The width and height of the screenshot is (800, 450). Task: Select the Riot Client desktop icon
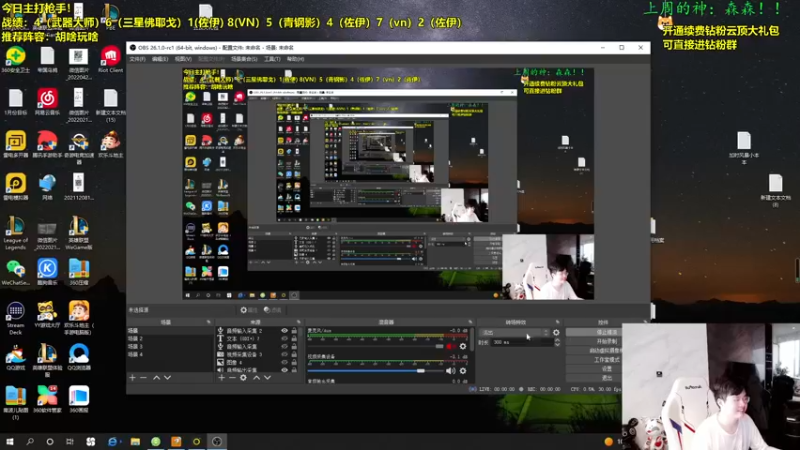[110, 60]
